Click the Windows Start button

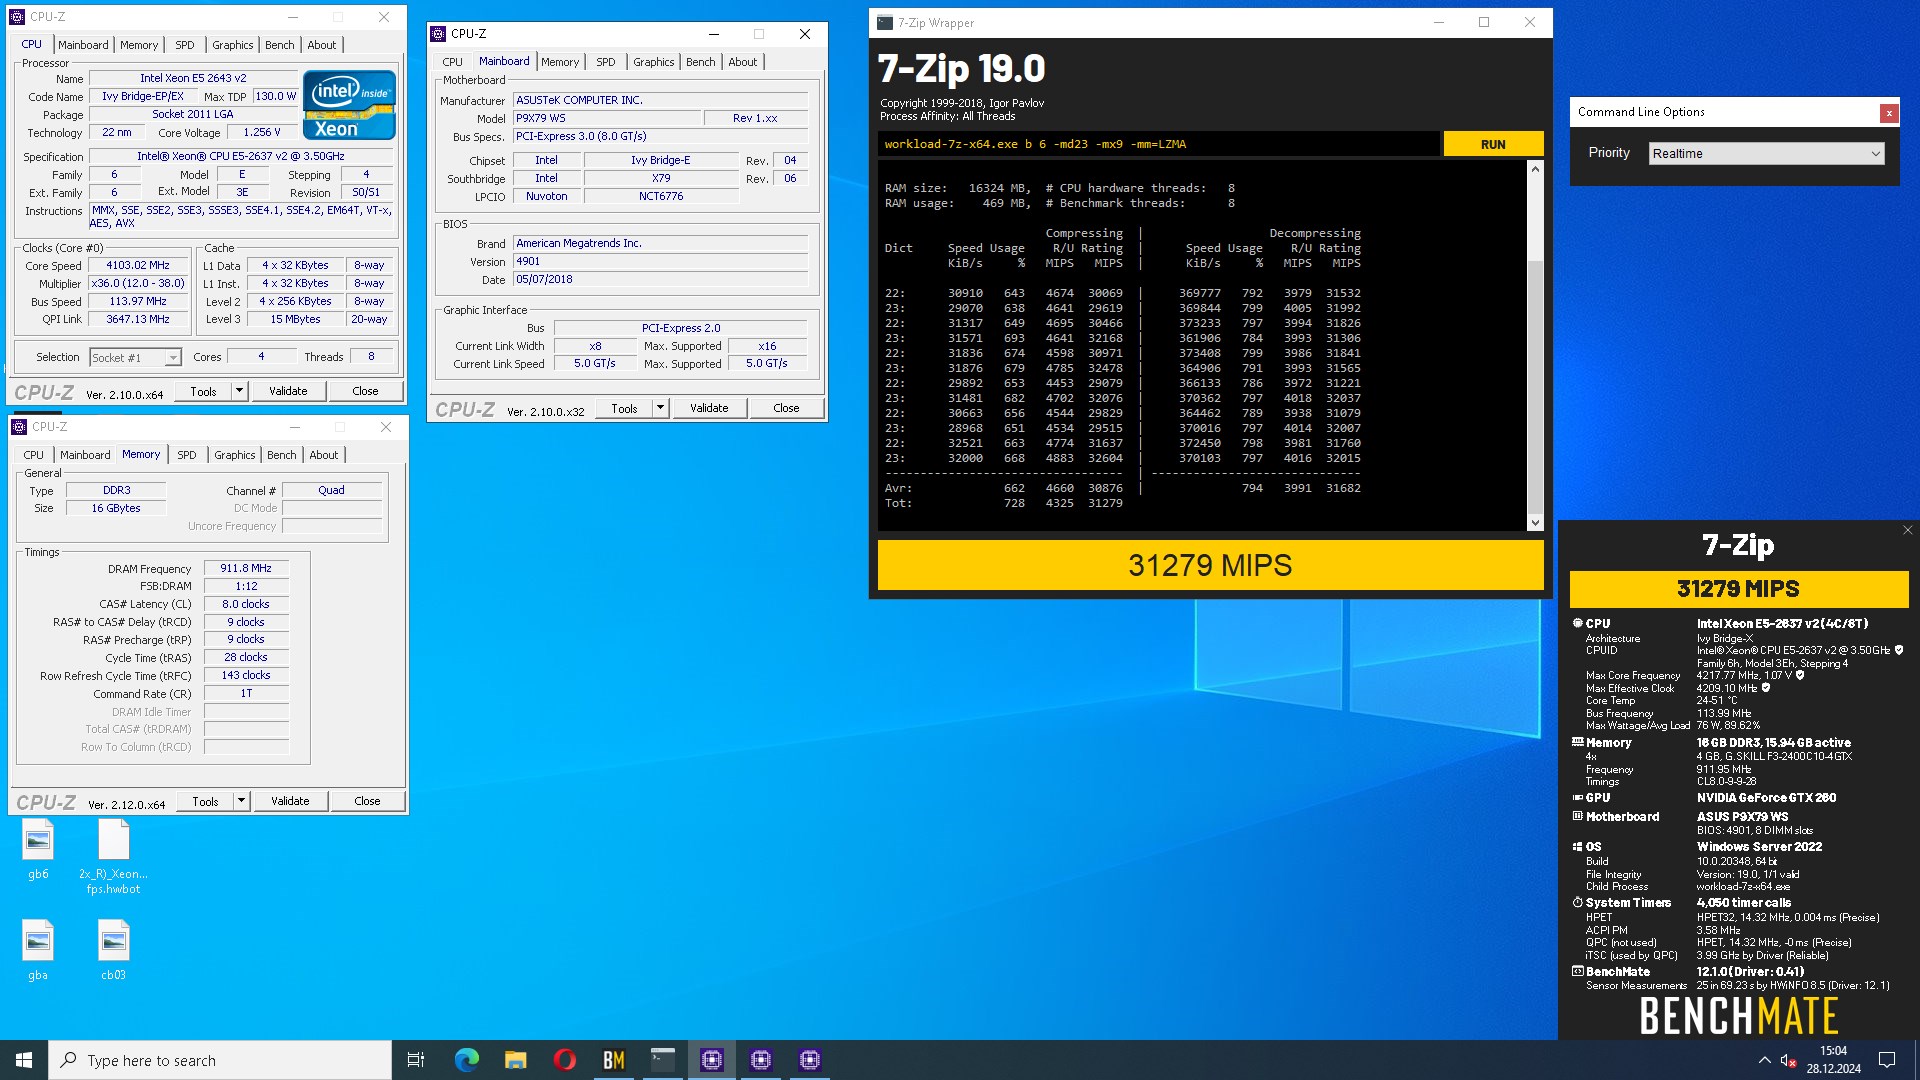[24, 1060]
